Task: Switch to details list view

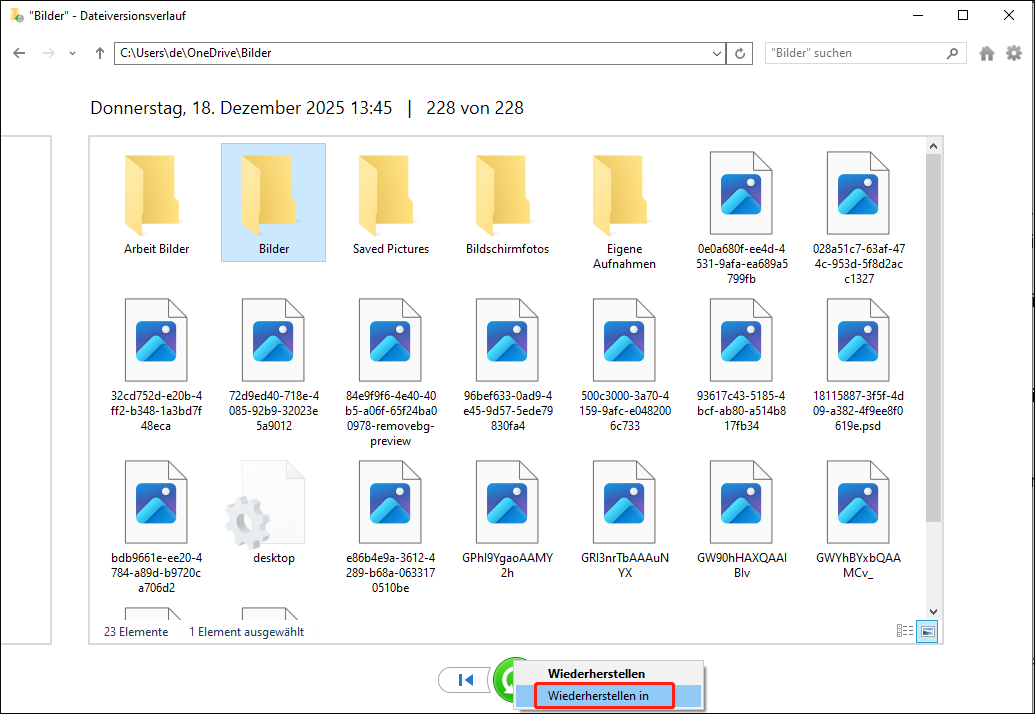Action: coord(904,631)
